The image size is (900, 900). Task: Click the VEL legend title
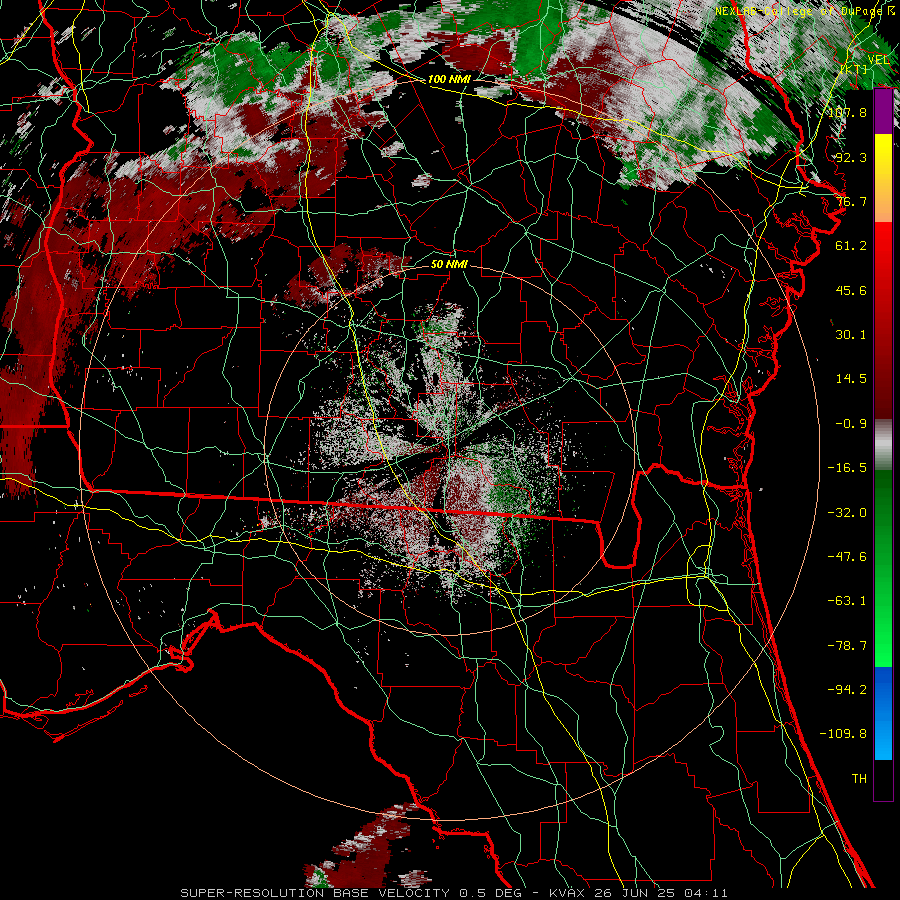pos(878,60)
